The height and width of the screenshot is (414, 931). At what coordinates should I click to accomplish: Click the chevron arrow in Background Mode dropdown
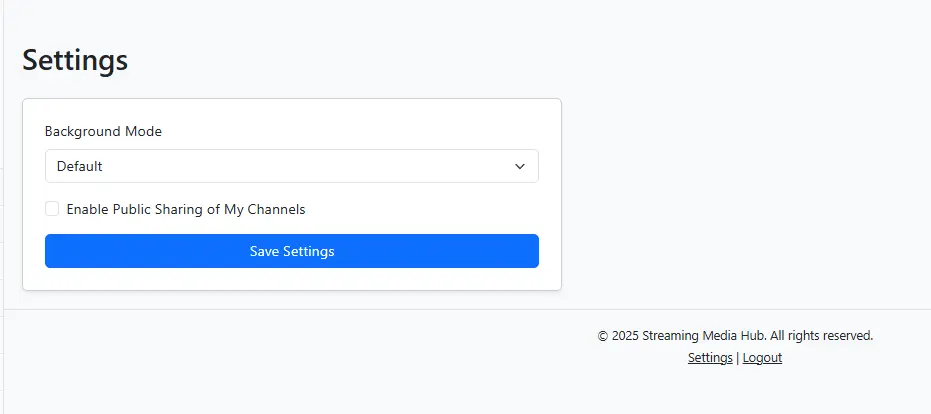(520, 166)
